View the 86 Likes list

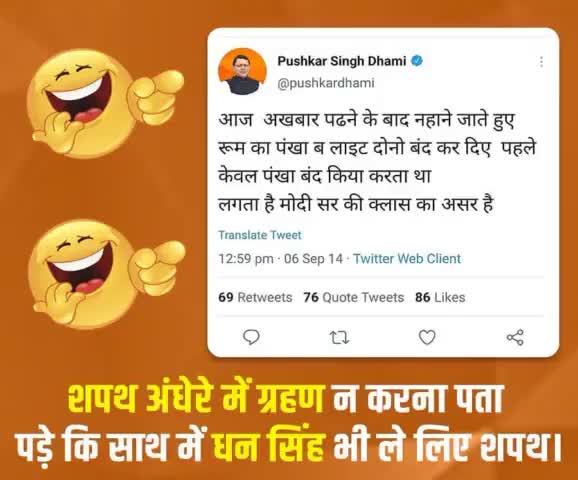[x=440, y=297]
